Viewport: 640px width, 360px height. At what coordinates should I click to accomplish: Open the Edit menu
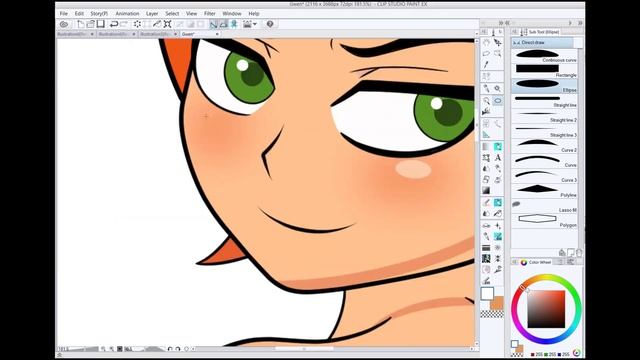79,13
